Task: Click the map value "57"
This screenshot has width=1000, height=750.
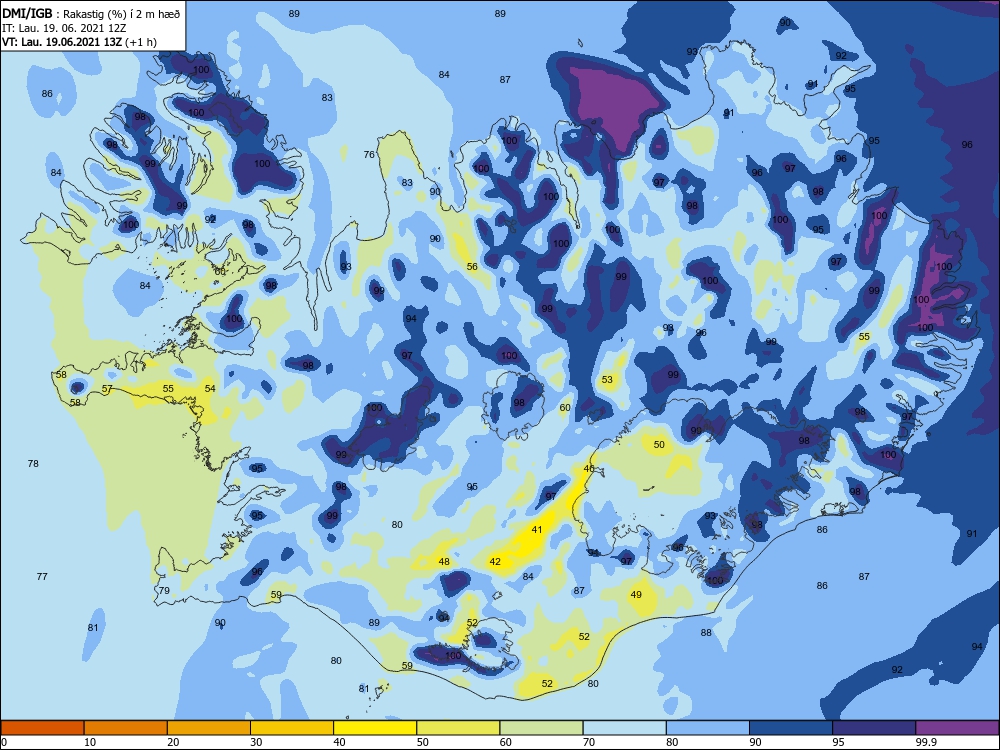Action: (107, 389)
